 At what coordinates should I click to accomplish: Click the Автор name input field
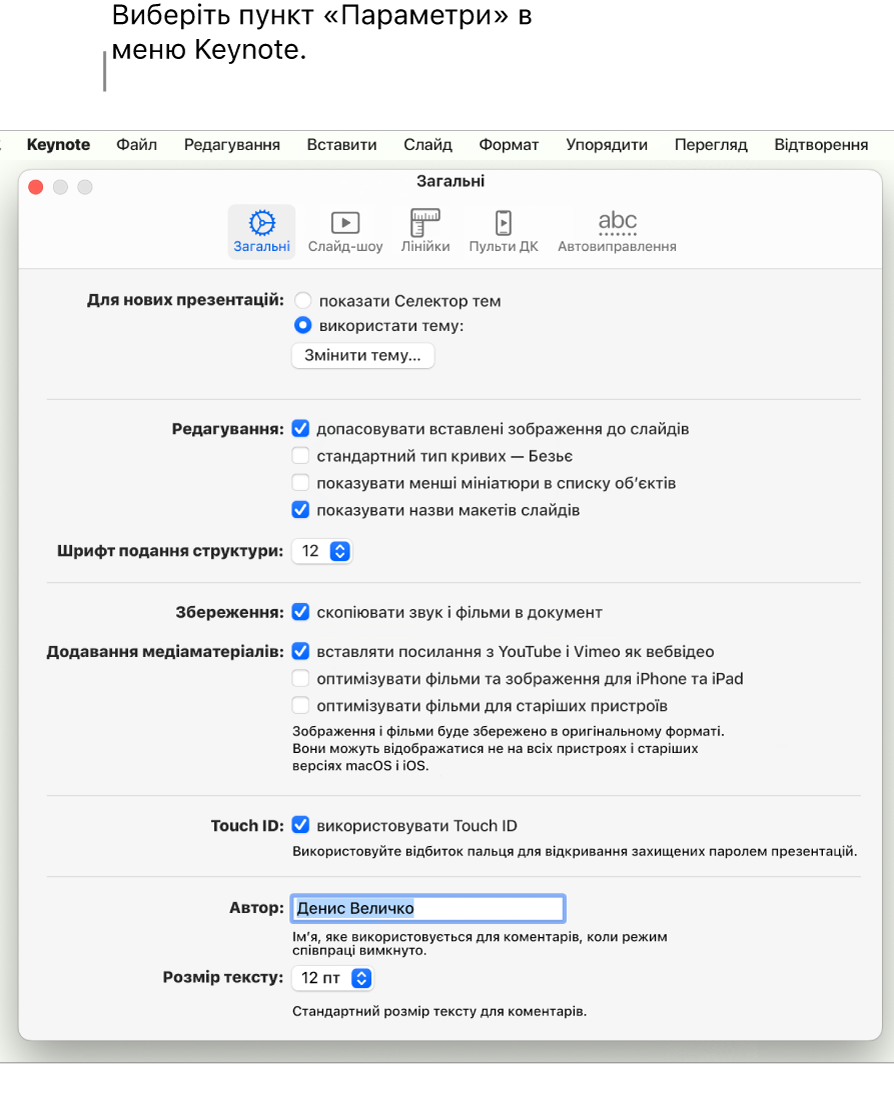tap(428, 908)
